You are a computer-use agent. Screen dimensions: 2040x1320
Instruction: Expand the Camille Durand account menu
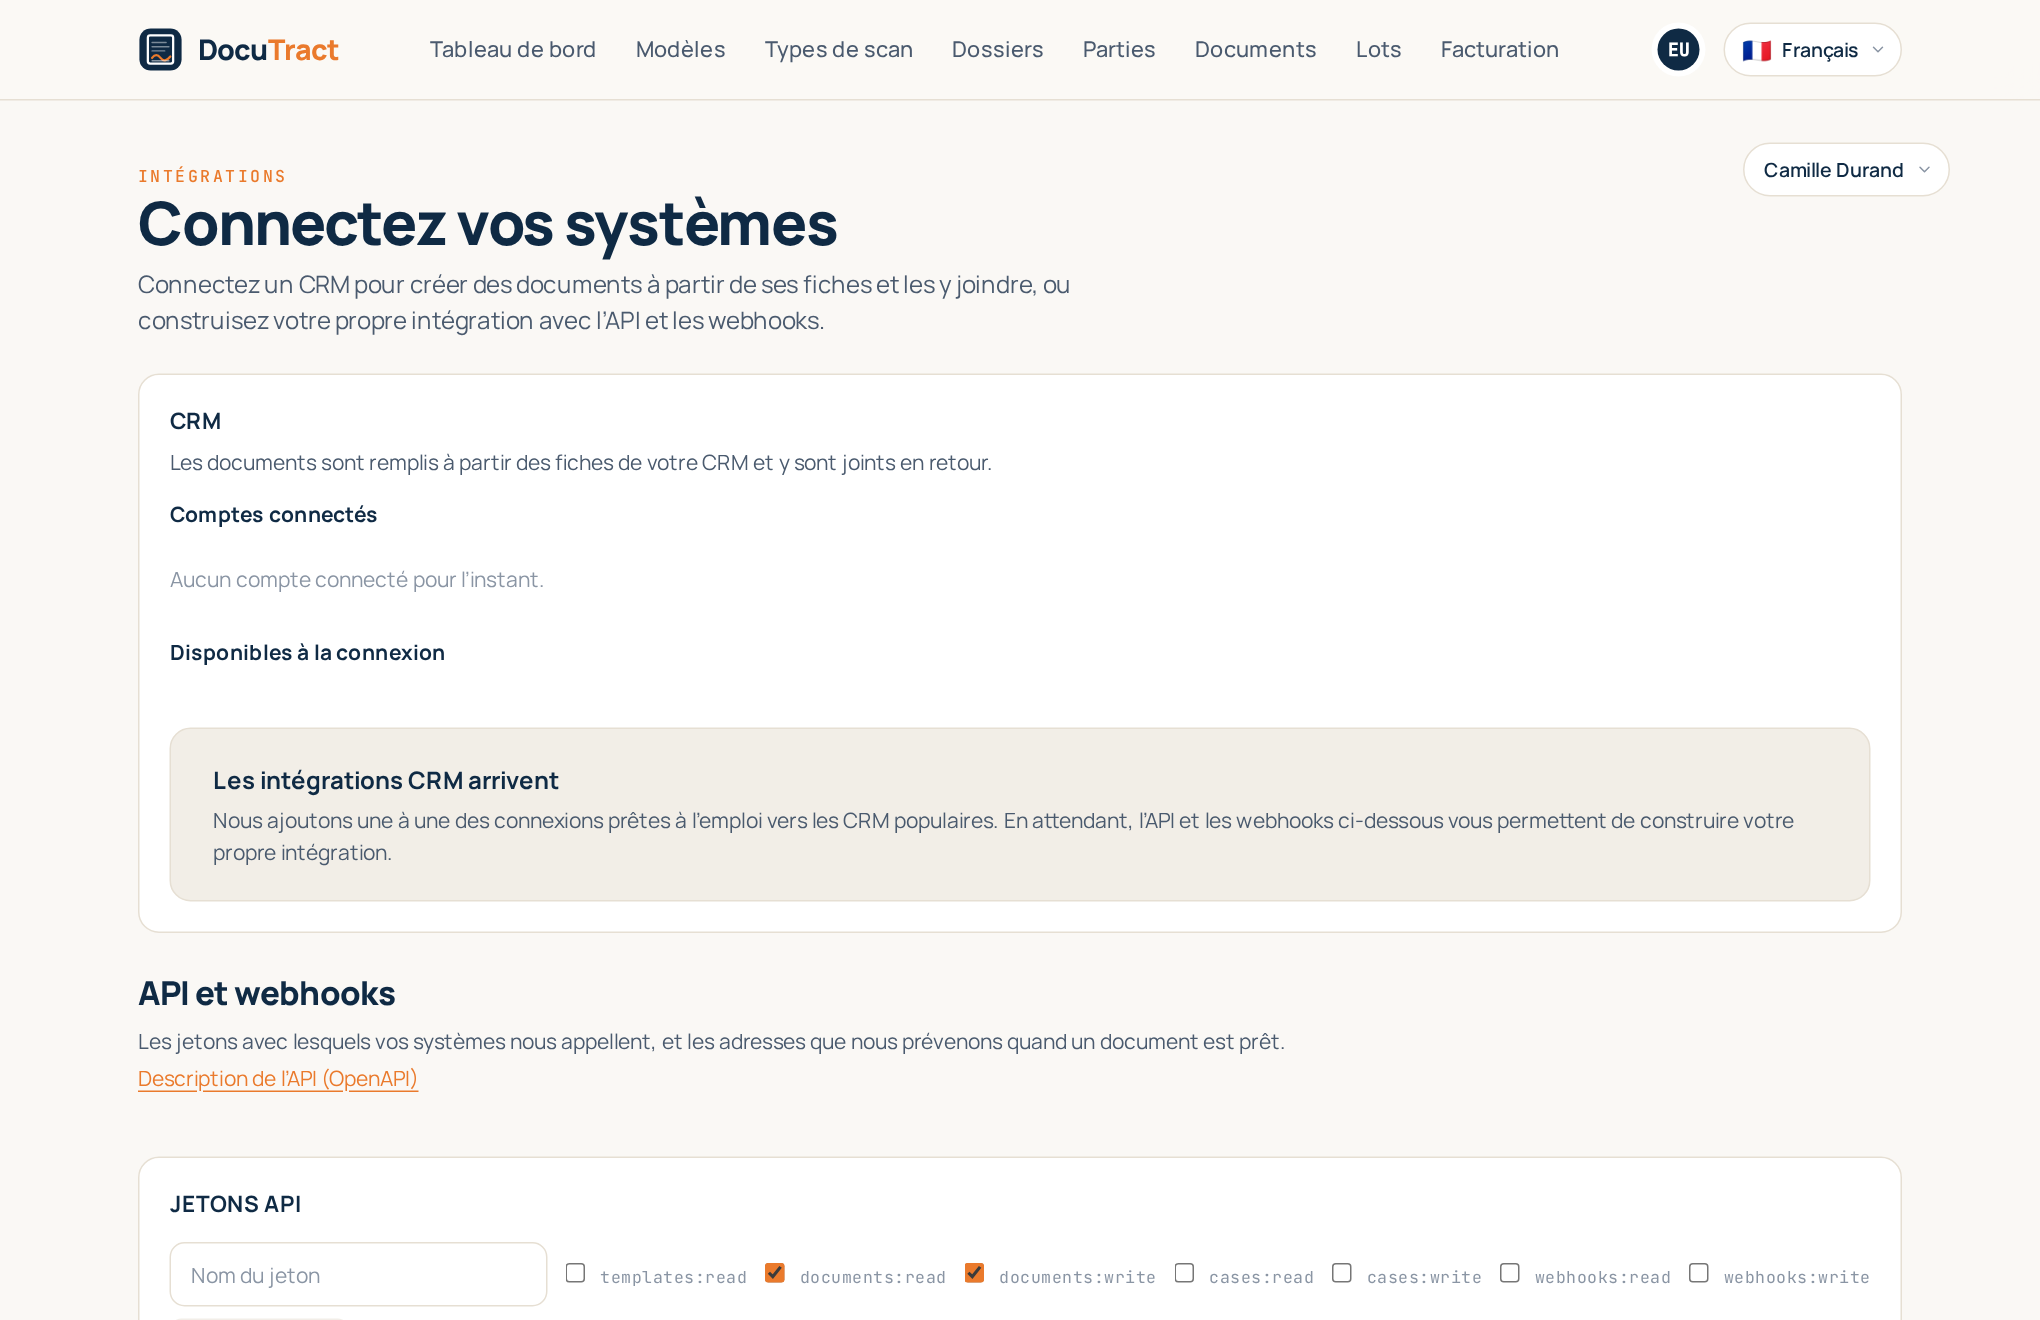[x=1846, y=169]
